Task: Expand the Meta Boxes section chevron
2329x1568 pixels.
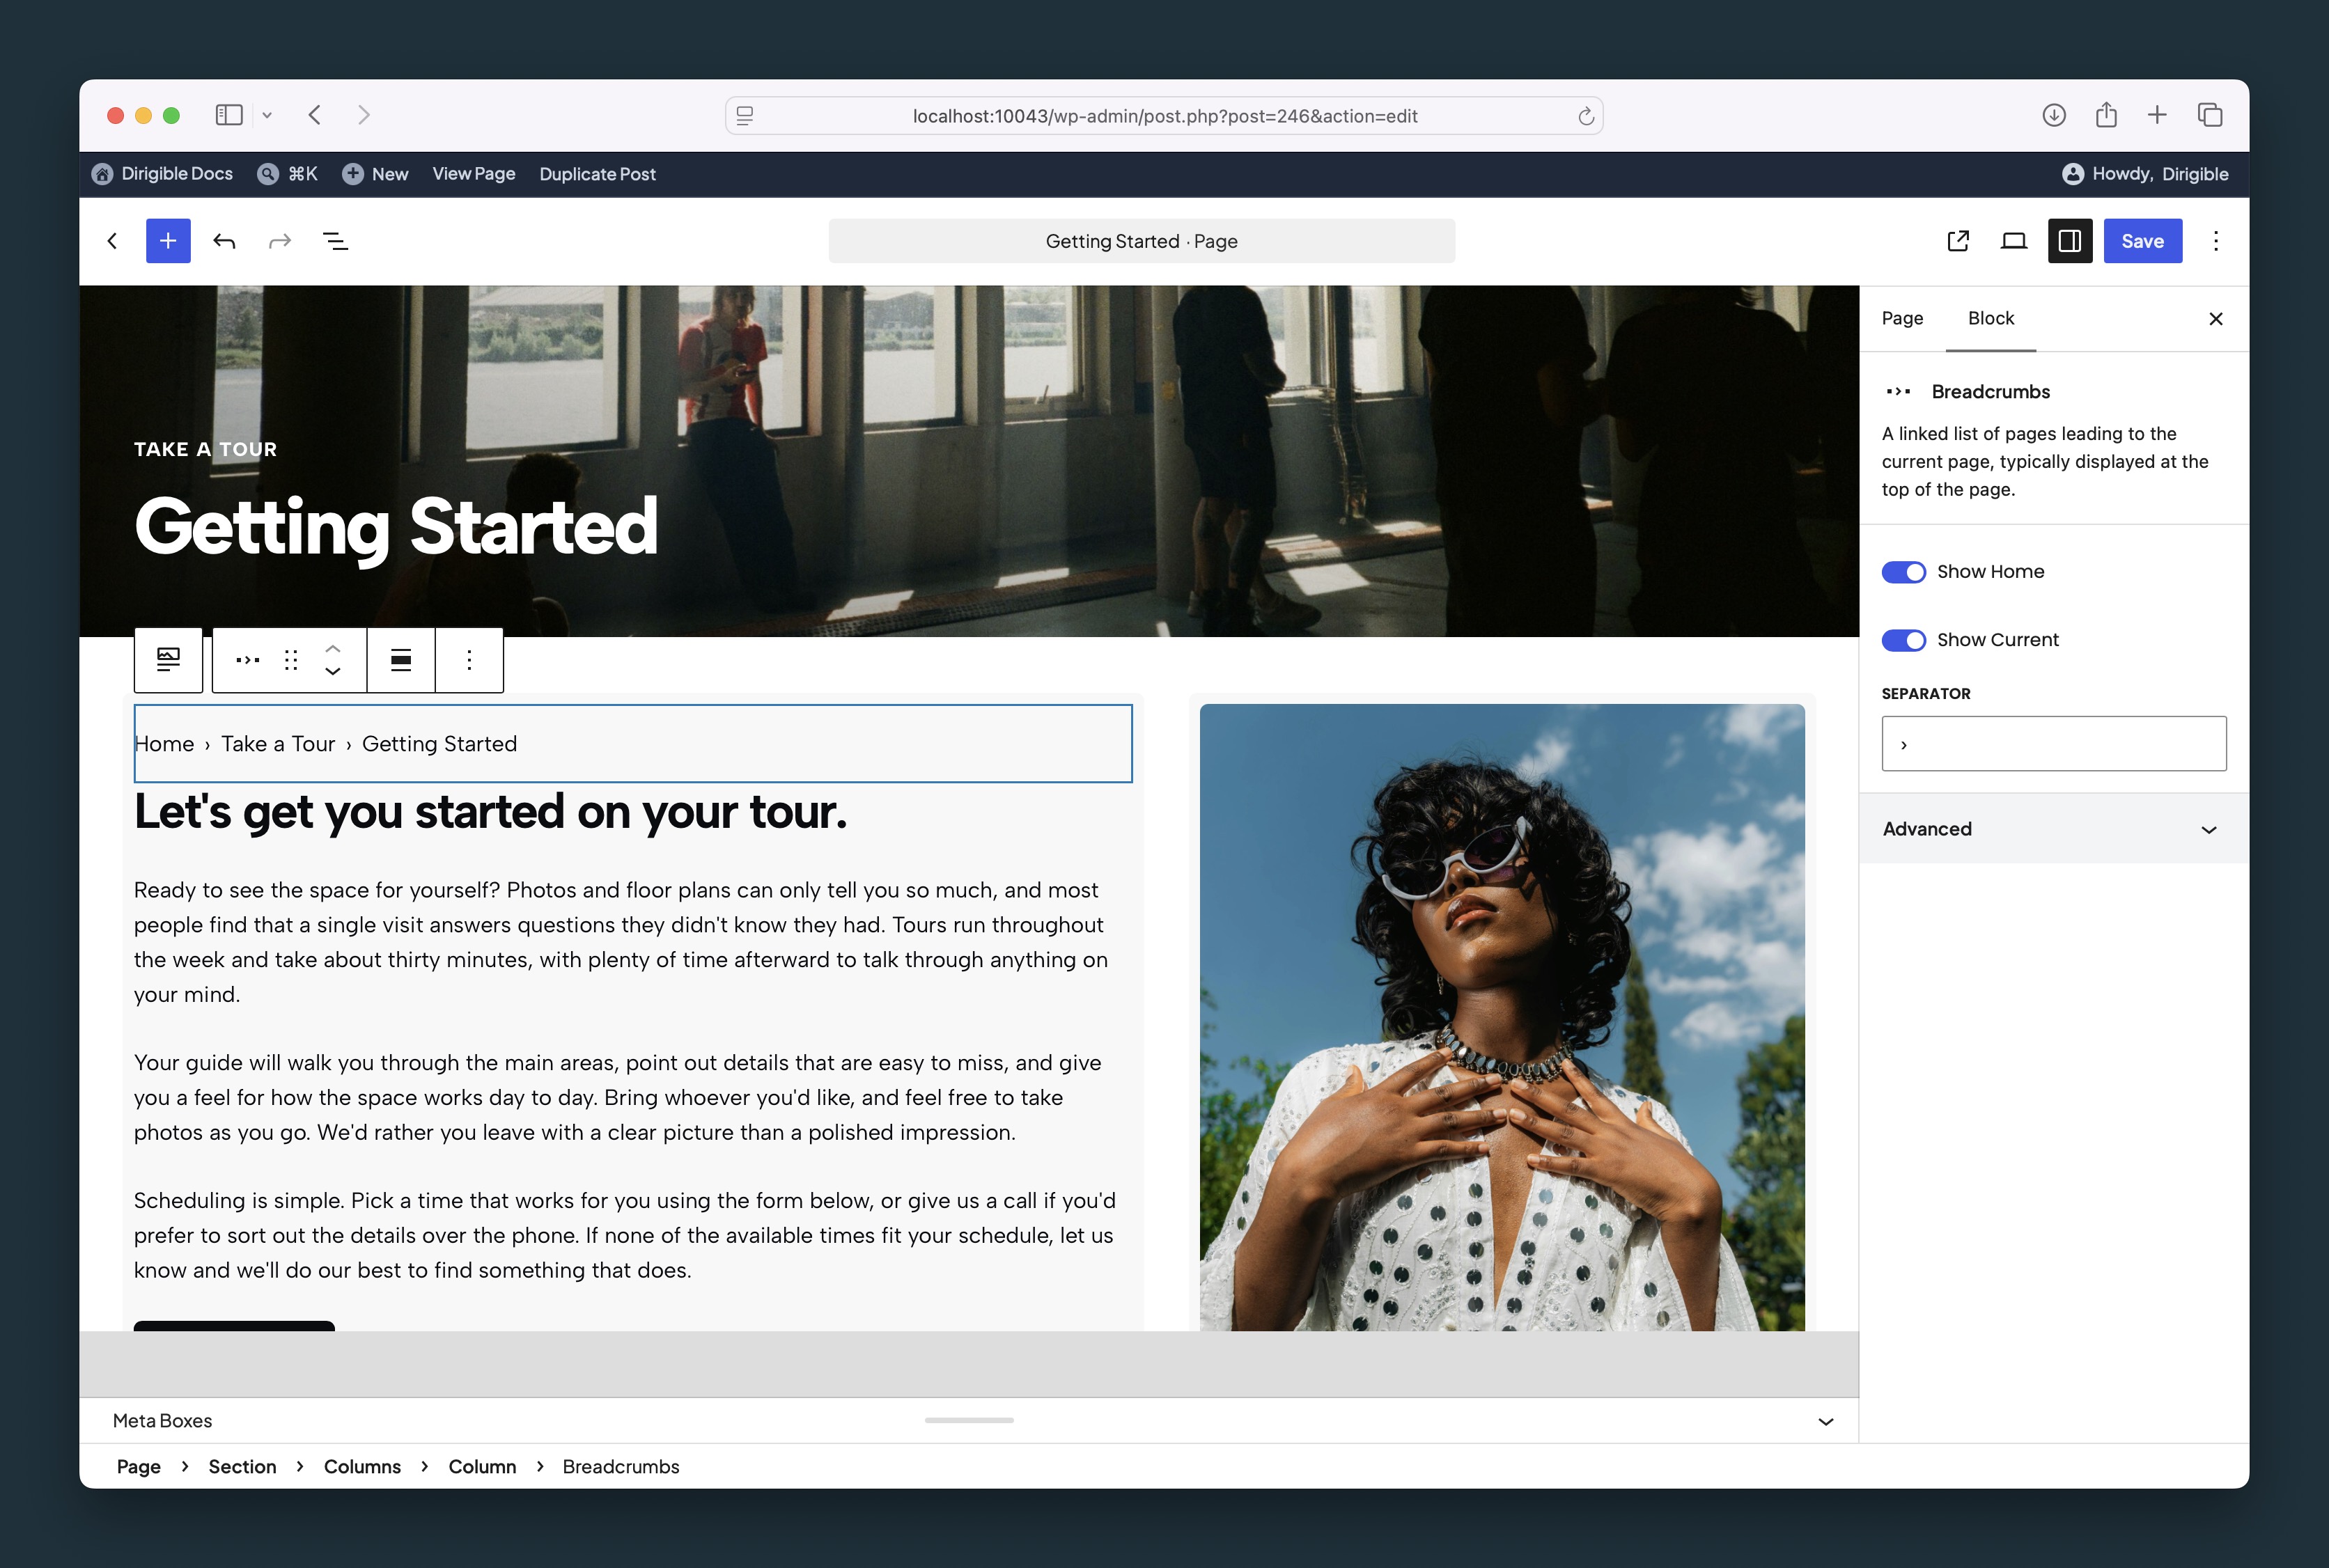Action: (1825, 1421)
